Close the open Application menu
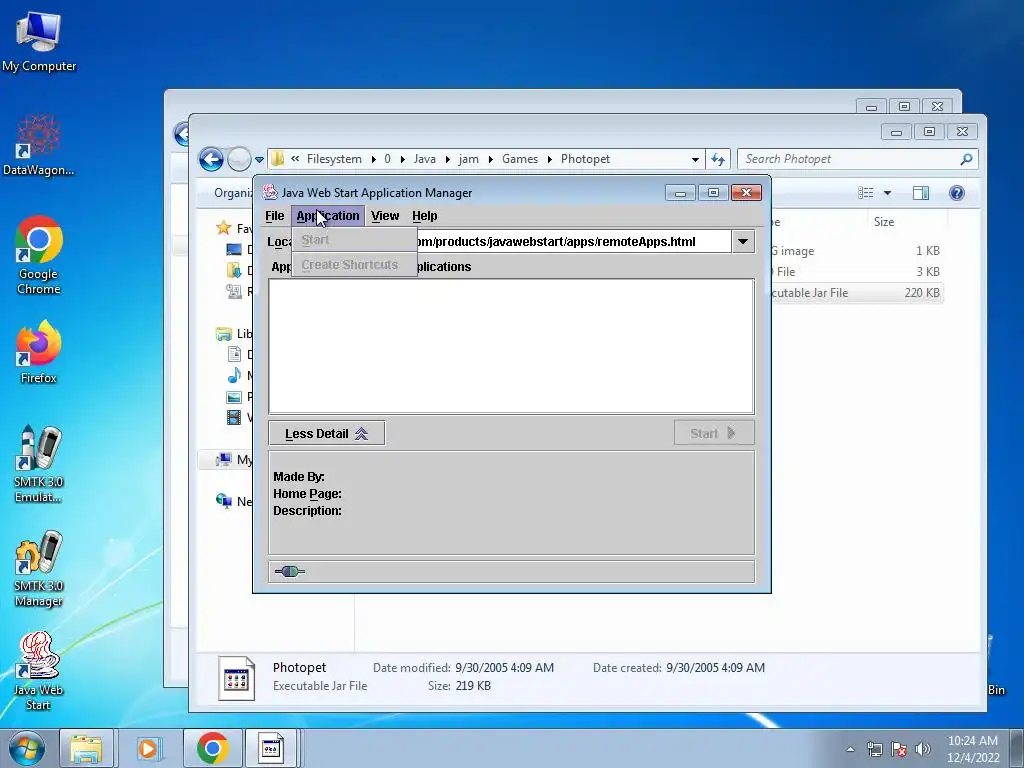This screenshot has height=768, width=1024. coord(328,216)
